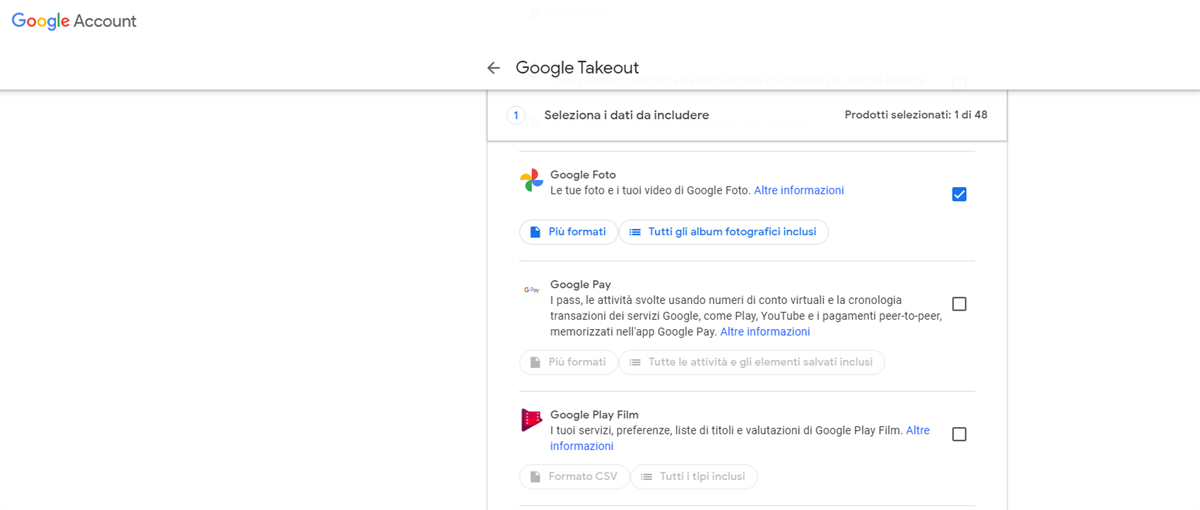Click the Seleziona i dati da includere header
This screenshot has height=510, width=1200.
pyautogui.click(x=626, y=116)
